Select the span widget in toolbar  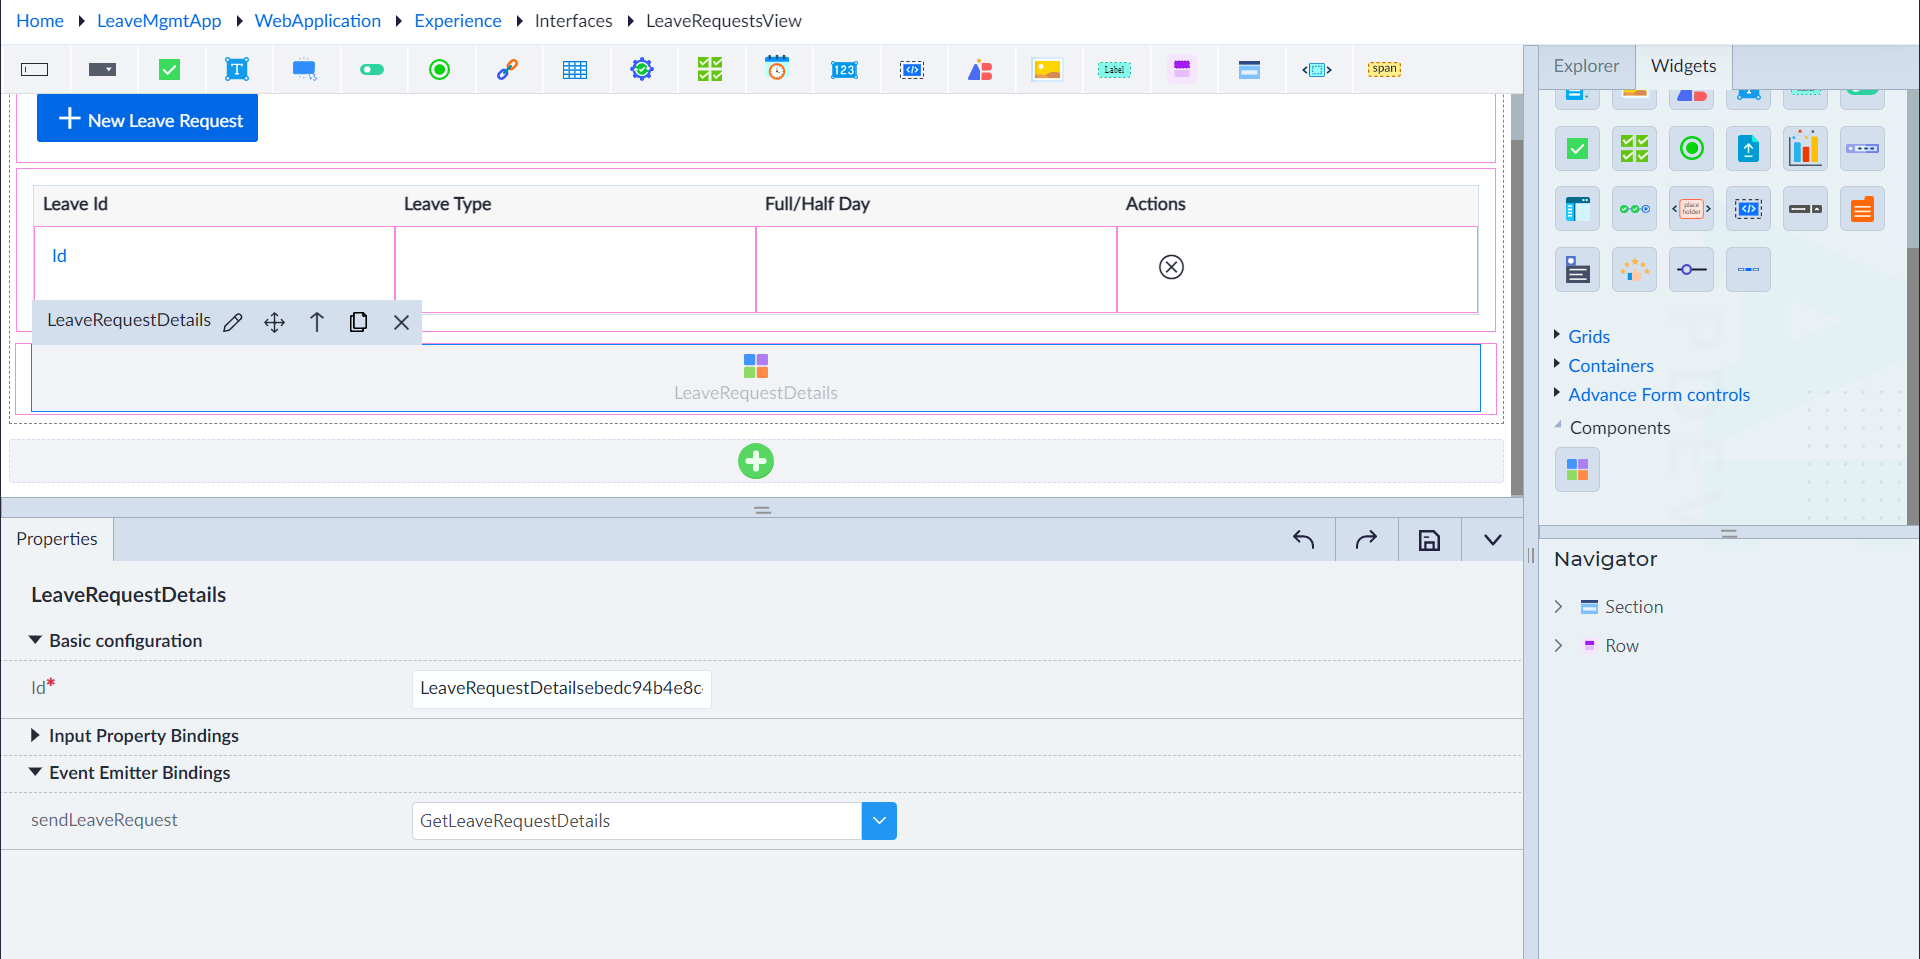tap(1385, 69)
